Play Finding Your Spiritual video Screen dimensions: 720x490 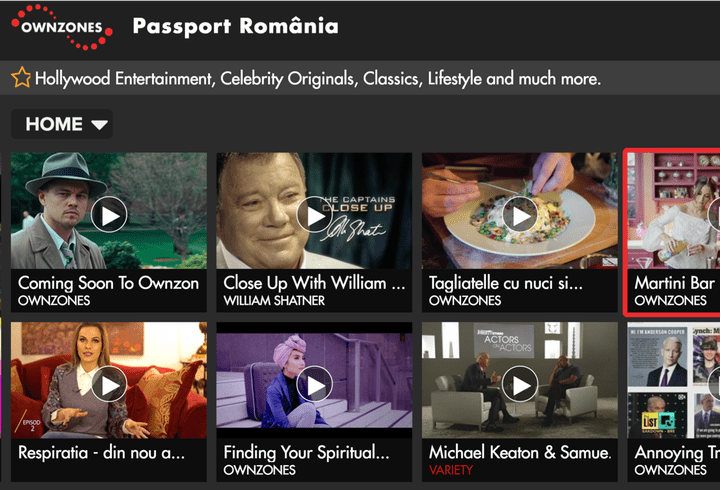tap(314, 384)
